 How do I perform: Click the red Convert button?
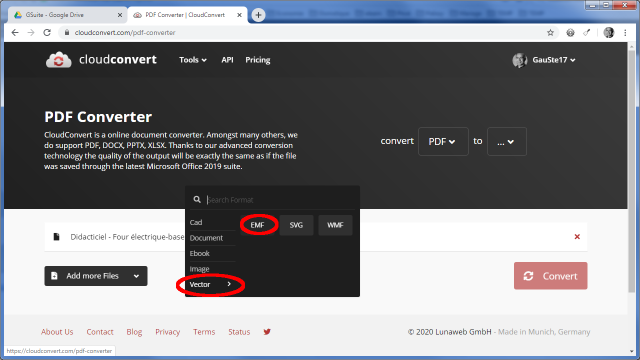pos(551,276)
